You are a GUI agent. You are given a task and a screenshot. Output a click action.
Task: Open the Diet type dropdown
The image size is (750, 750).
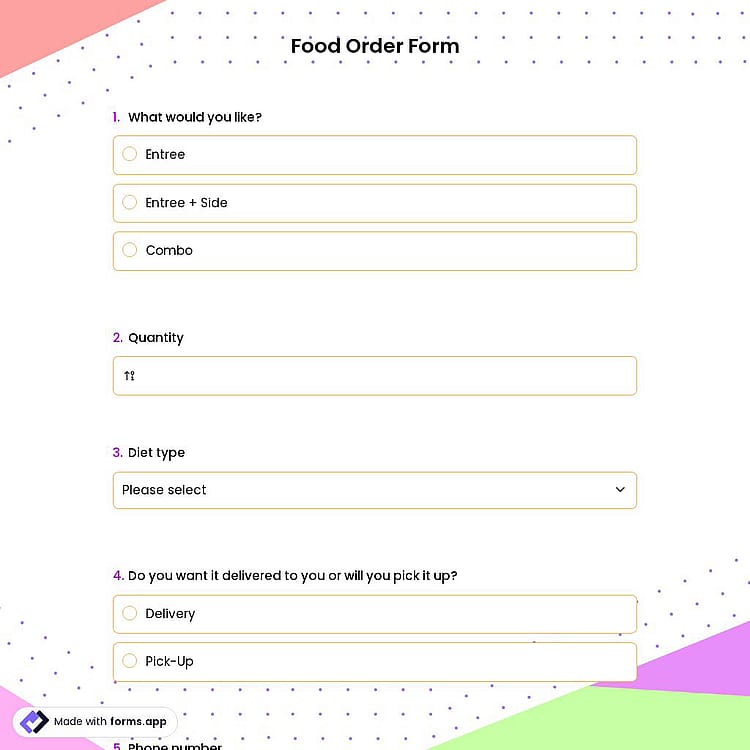click(375, 490)
